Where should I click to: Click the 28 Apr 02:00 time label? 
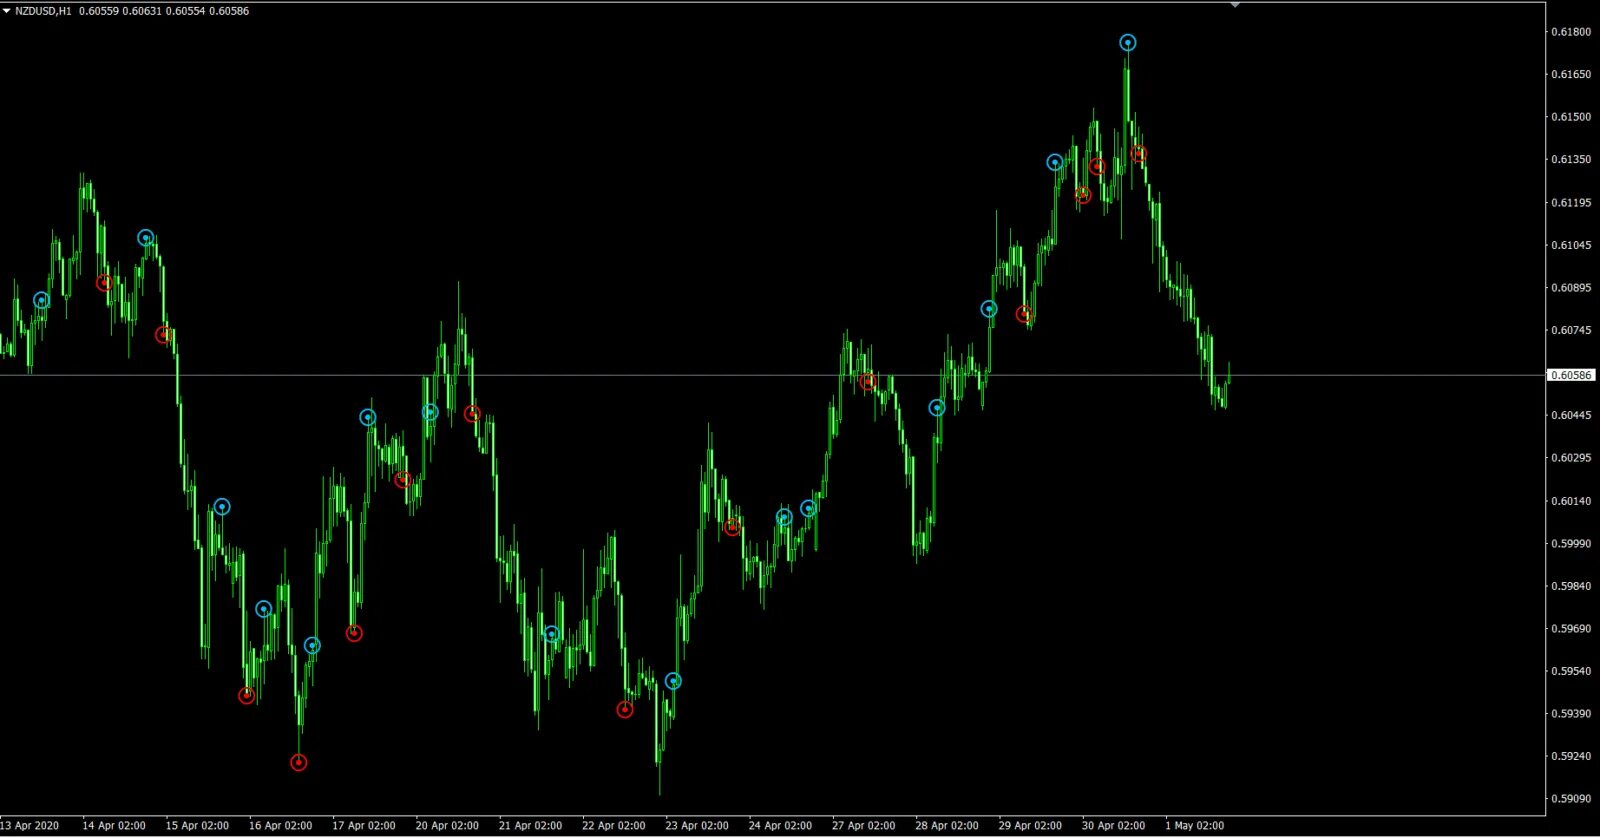(947, 826)
